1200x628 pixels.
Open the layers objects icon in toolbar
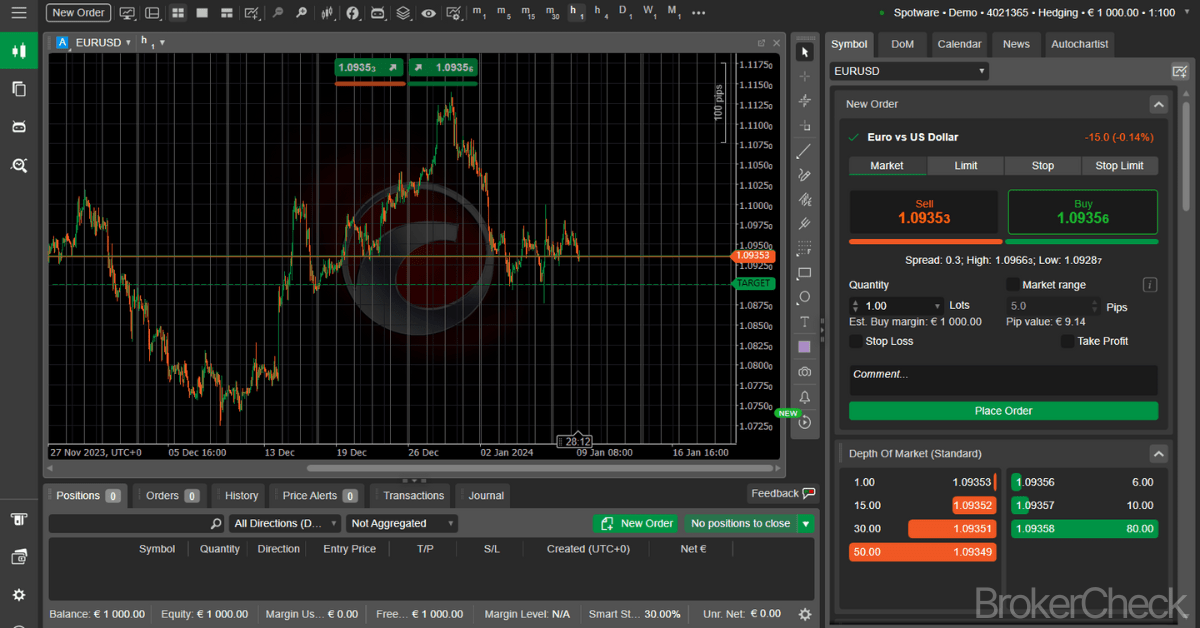[403, 13]
